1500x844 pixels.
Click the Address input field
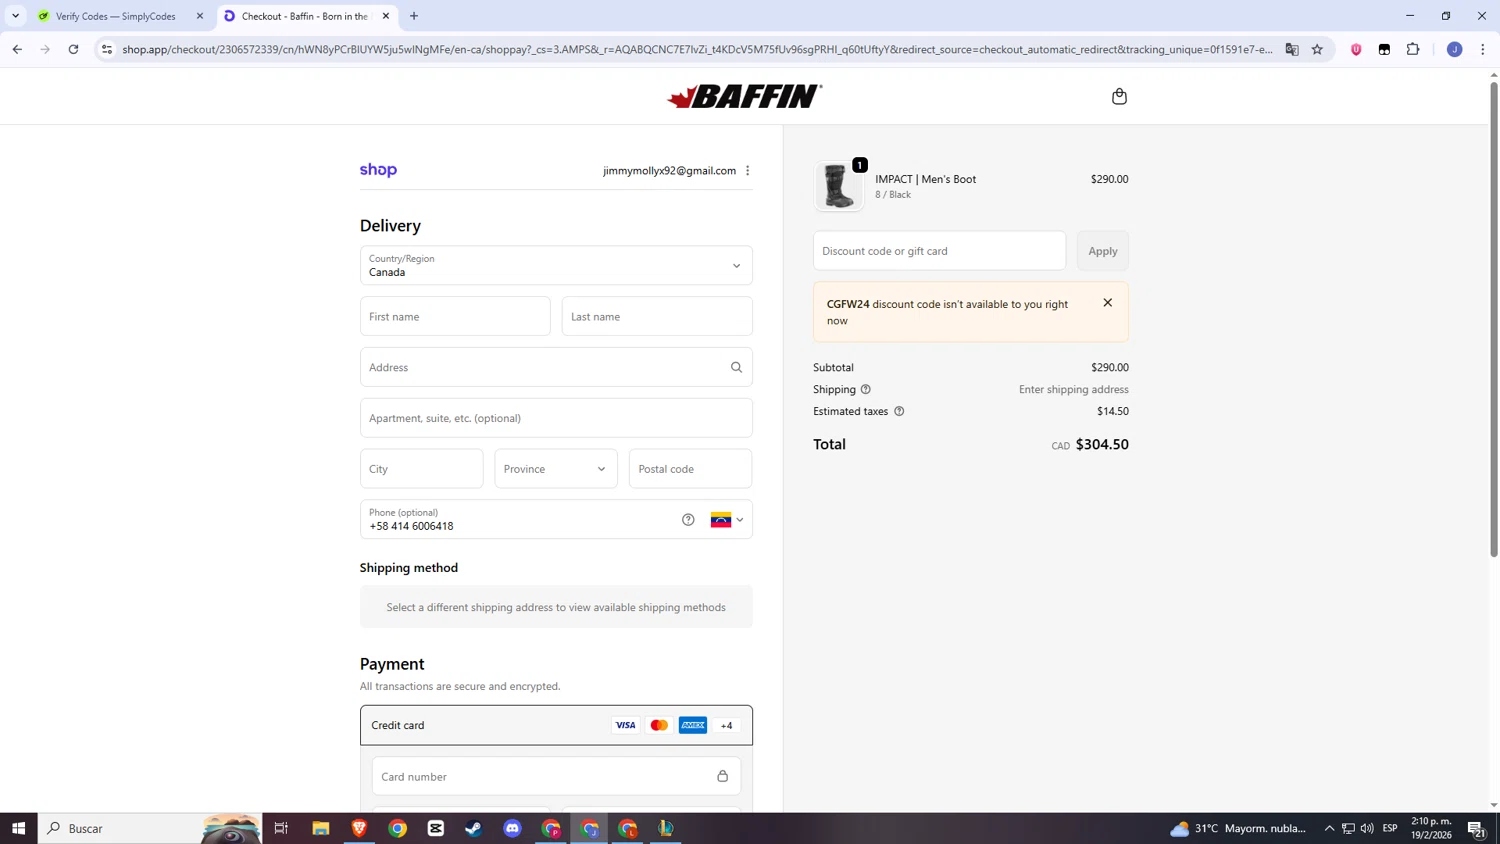click(556, 367)
